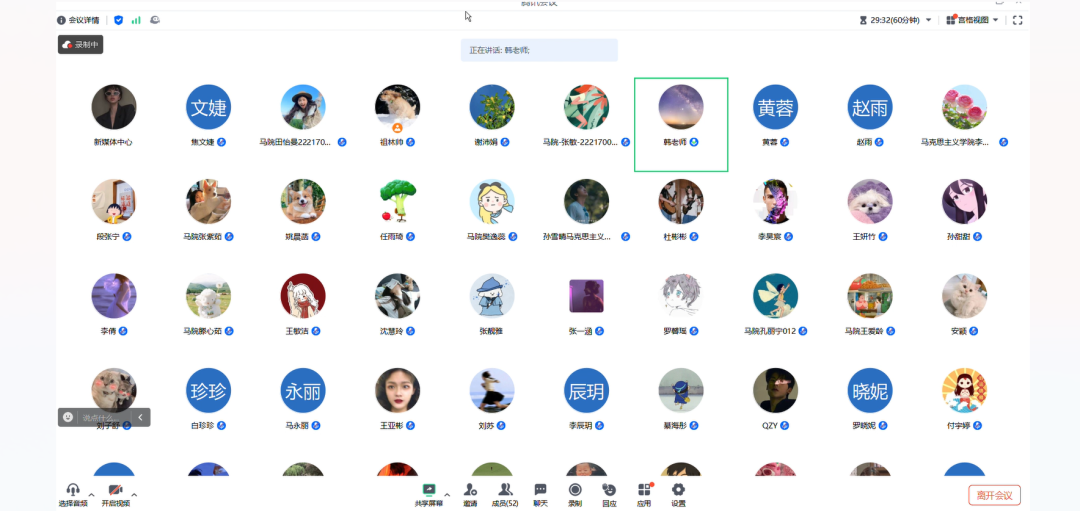The image size is (1080, 511).
Task: Open the 成员(52) members list
Action: point(506,490)
